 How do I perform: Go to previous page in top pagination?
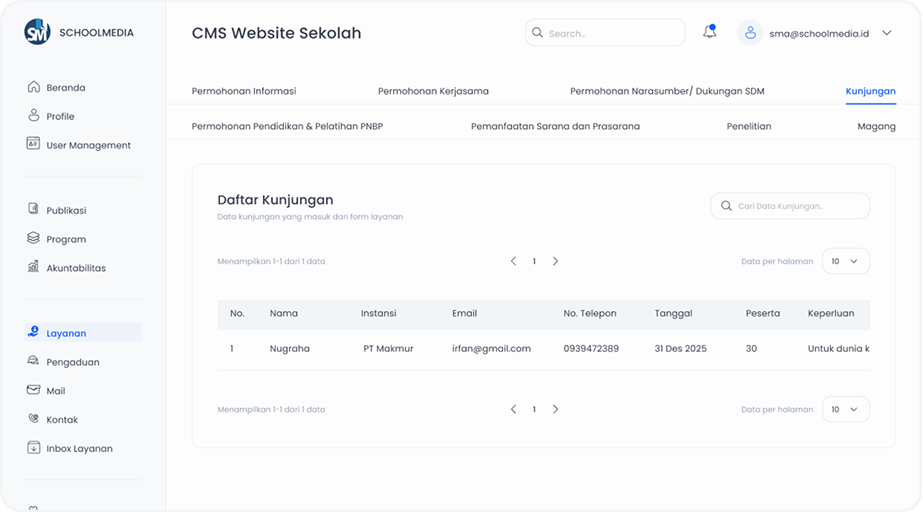click(x=513, y=261)
